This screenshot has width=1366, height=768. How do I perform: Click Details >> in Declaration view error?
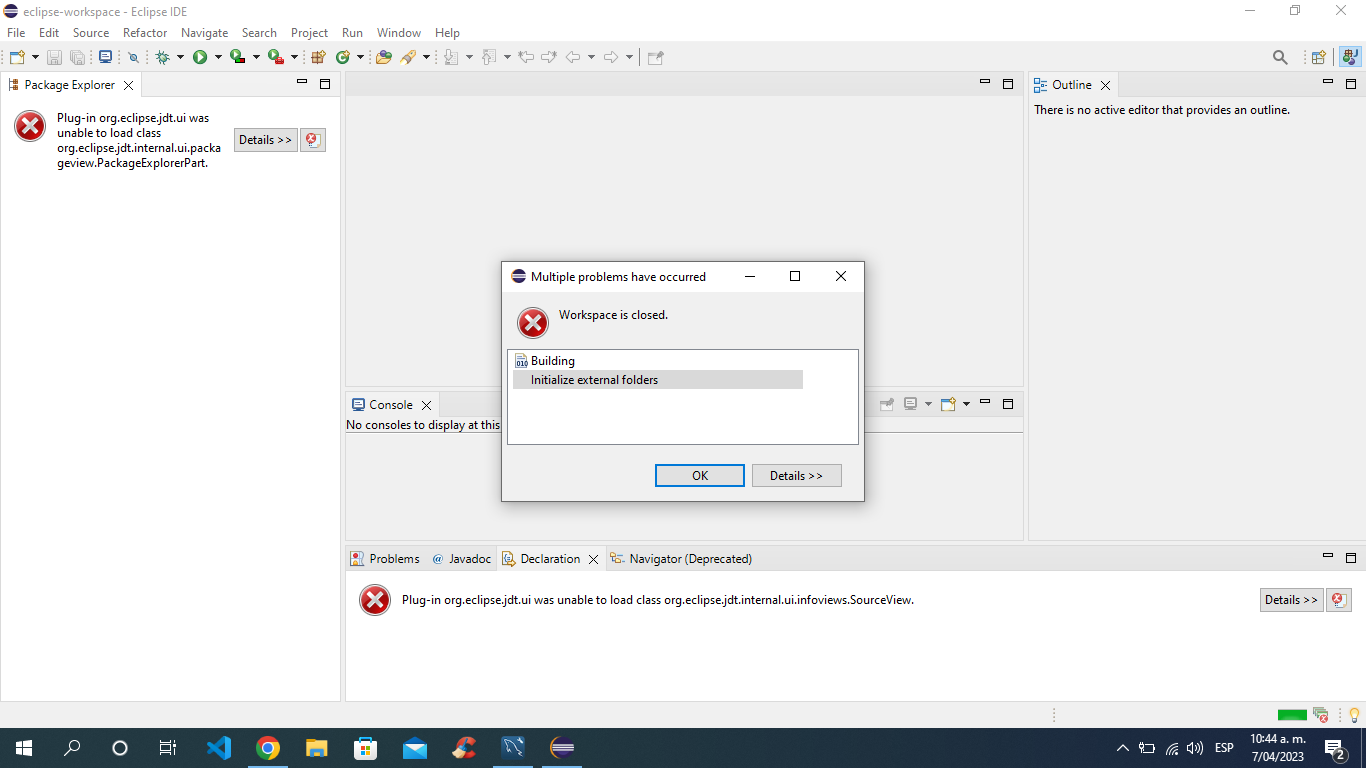pos(1292,600)
